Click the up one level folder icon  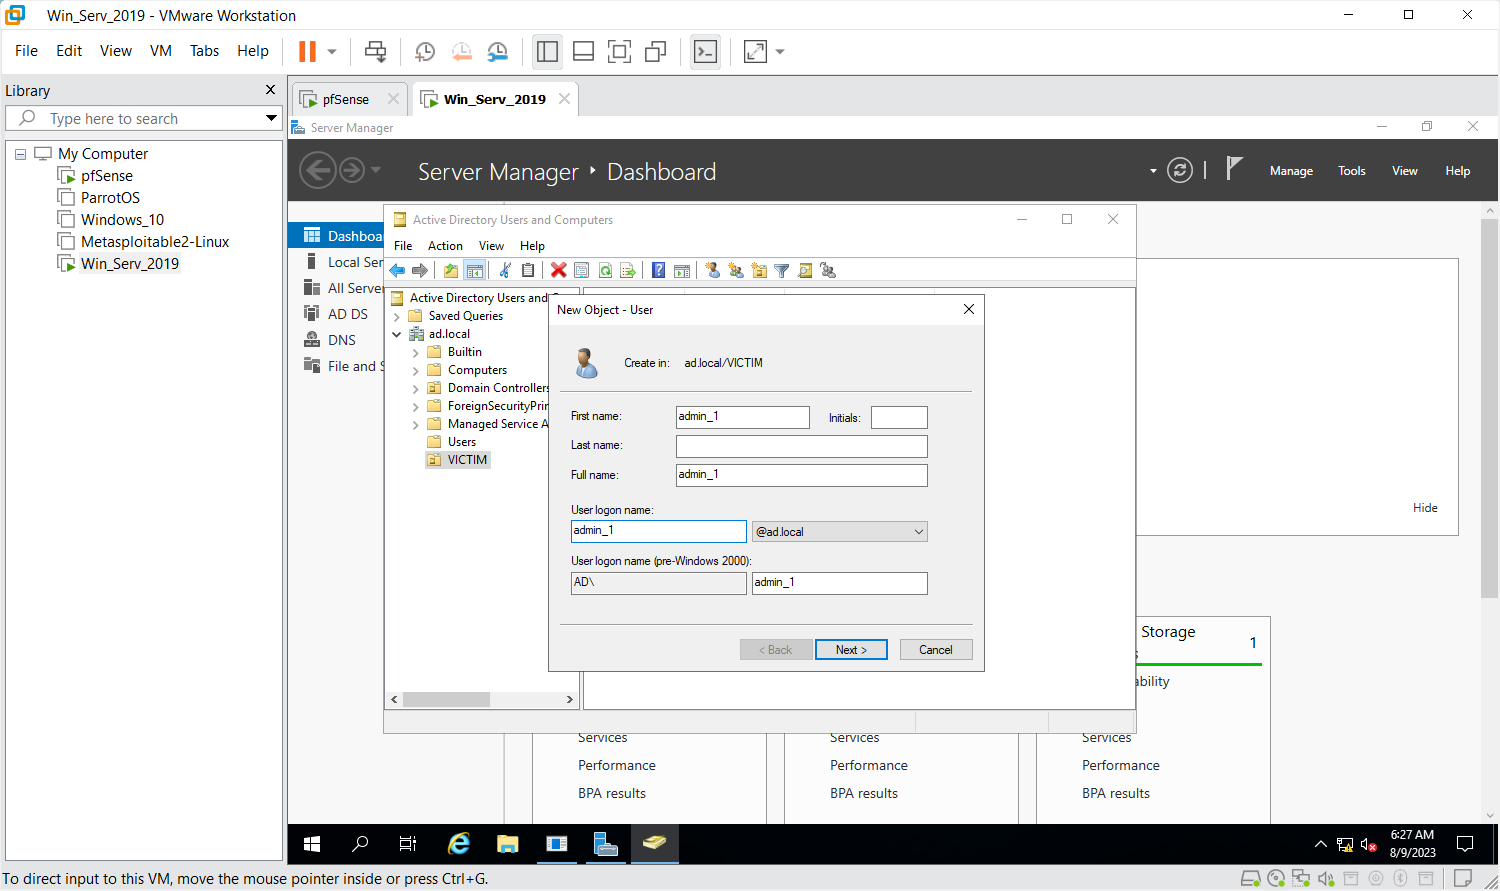pyautogui.click(x=451, y=270)
